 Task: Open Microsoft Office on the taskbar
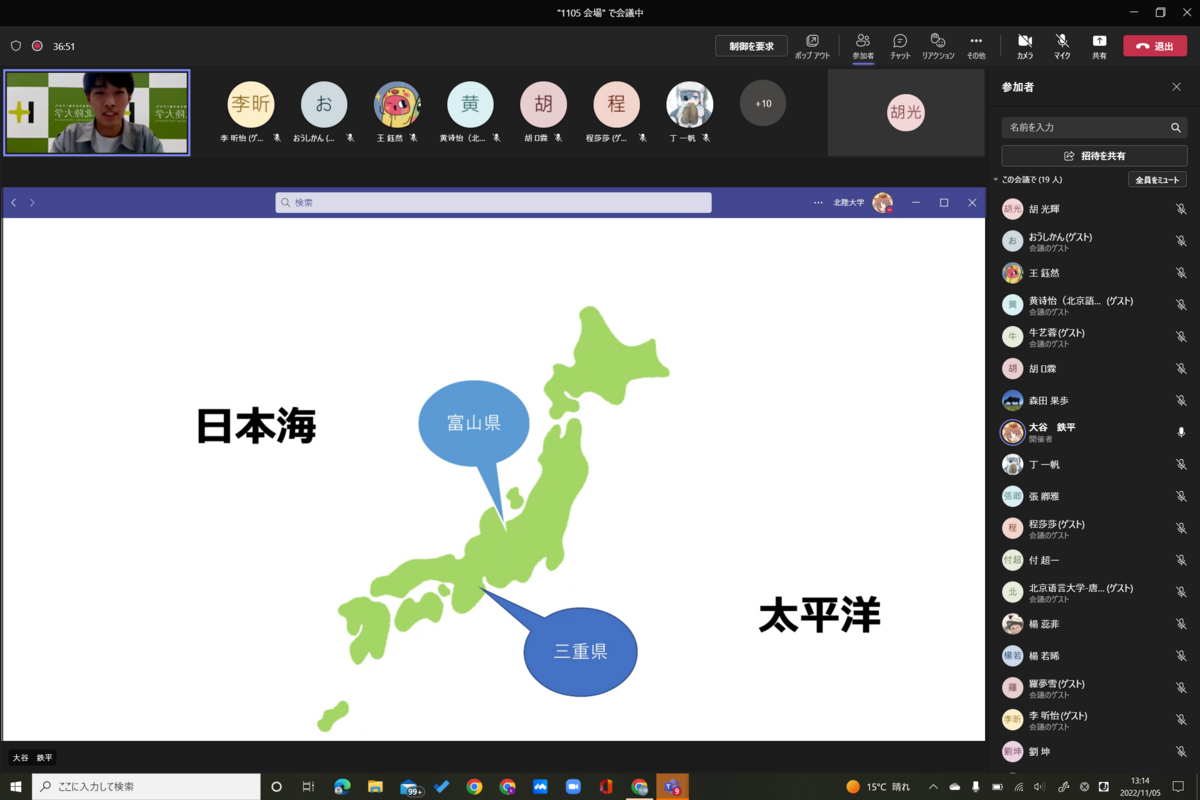[606, 786]
